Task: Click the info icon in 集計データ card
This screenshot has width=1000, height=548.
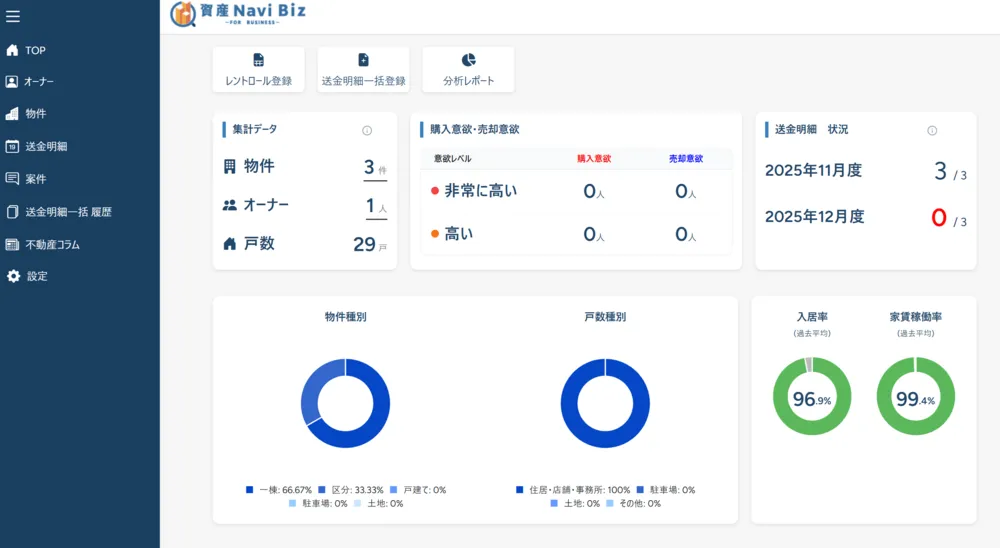Action: [x=367, y=130]
